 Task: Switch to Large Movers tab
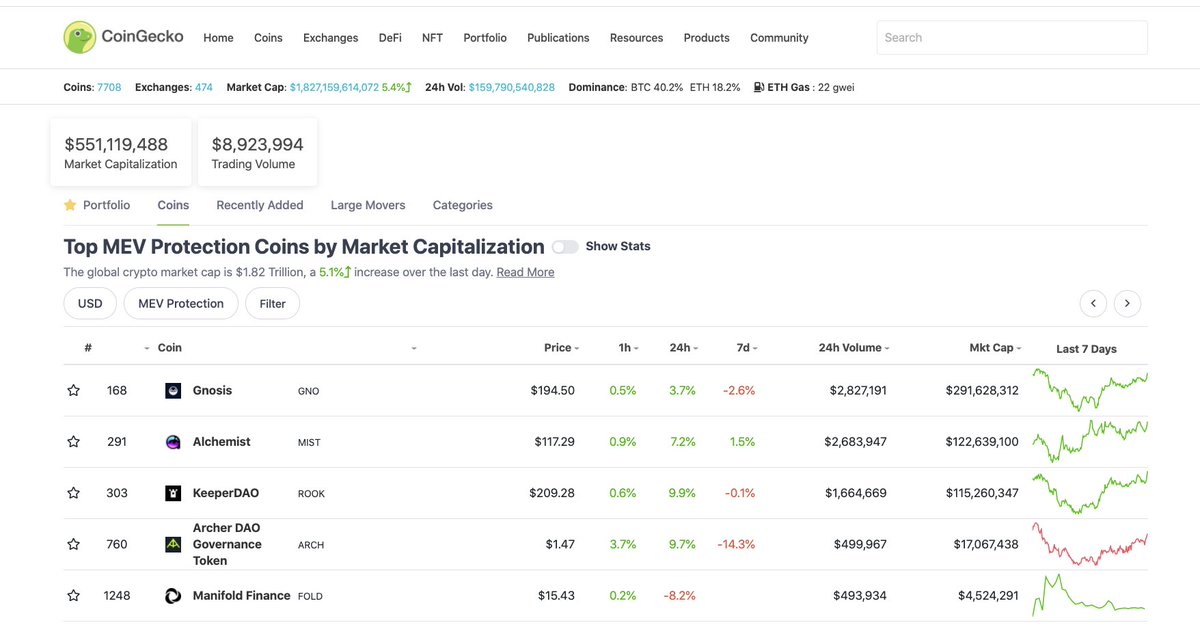pyautogui.click(x=368, y=205)
